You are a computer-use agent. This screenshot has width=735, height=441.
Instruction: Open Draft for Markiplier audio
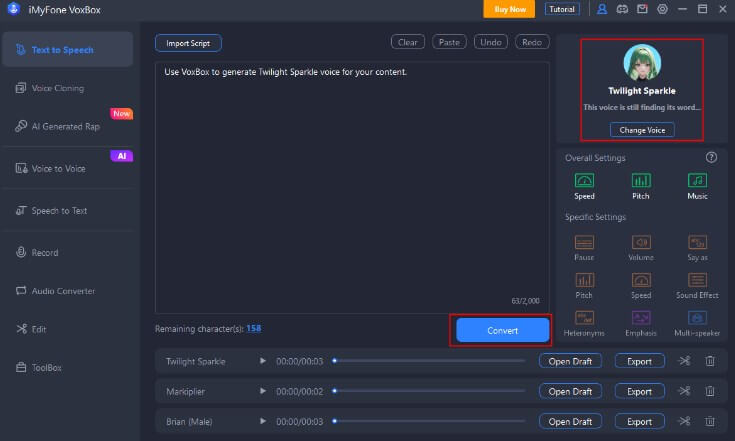pos(570,391)
